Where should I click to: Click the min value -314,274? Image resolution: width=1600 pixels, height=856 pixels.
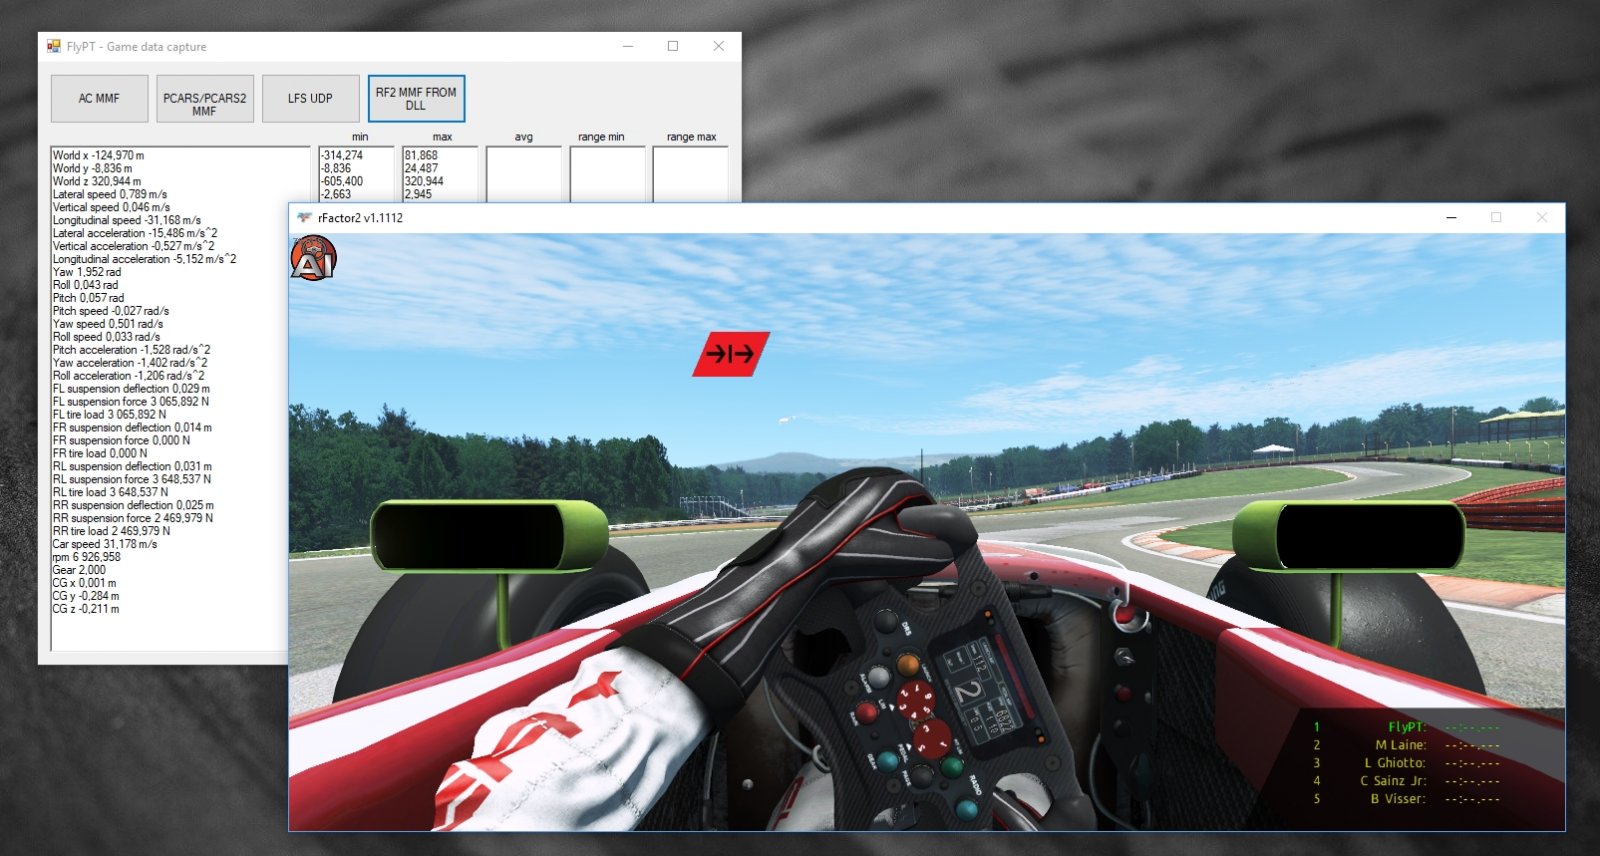click(x=343, y=156)
